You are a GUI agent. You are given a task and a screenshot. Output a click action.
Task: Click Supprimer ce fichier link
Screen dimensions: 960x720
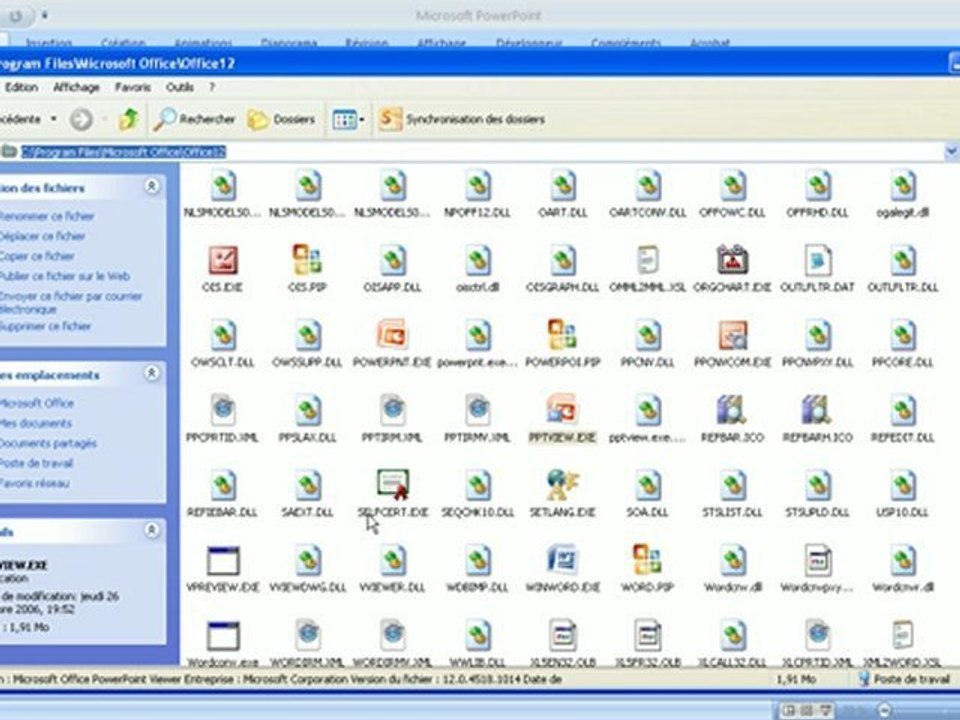pos(45,326)
